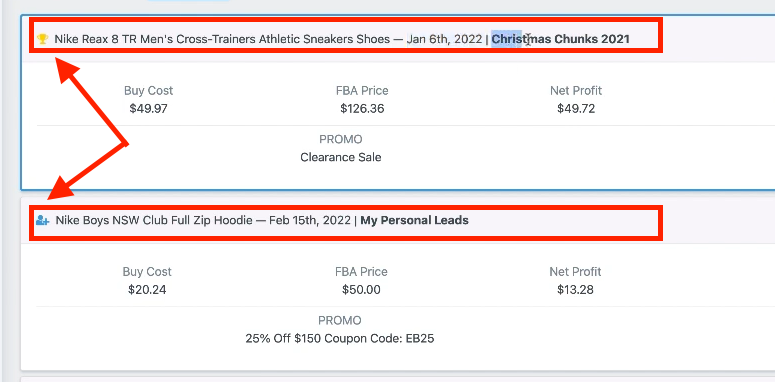Click the gold trophy icon beside Nike Reax
This screenshot has height=382, width=775.
tap(43, 39)
